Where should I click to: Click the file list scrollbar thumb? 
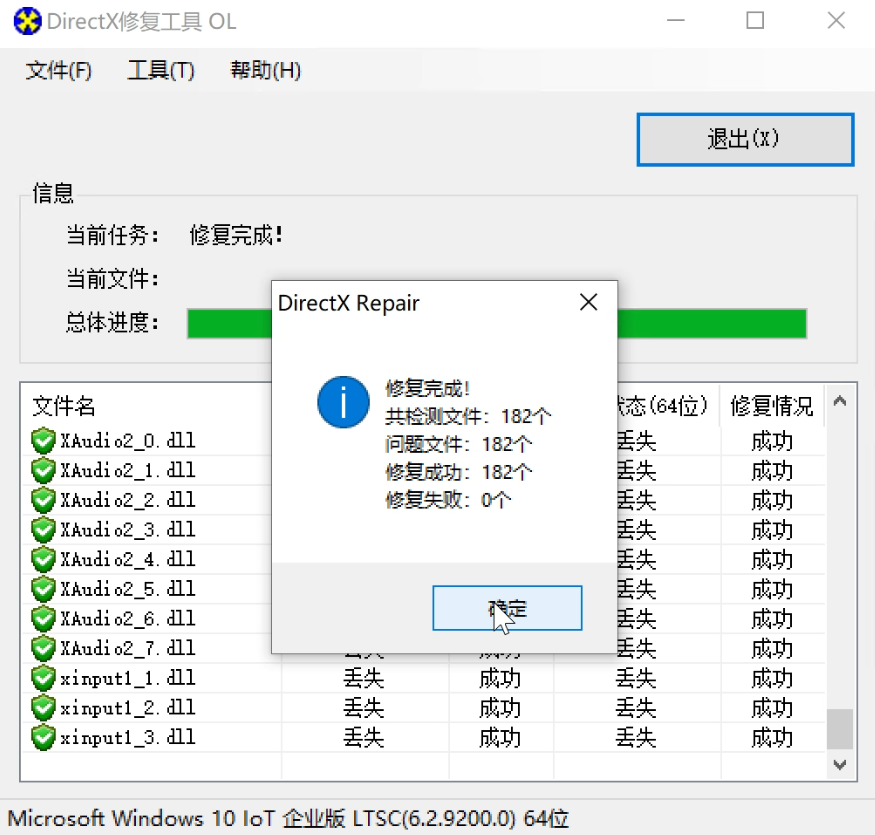(840, 728)
